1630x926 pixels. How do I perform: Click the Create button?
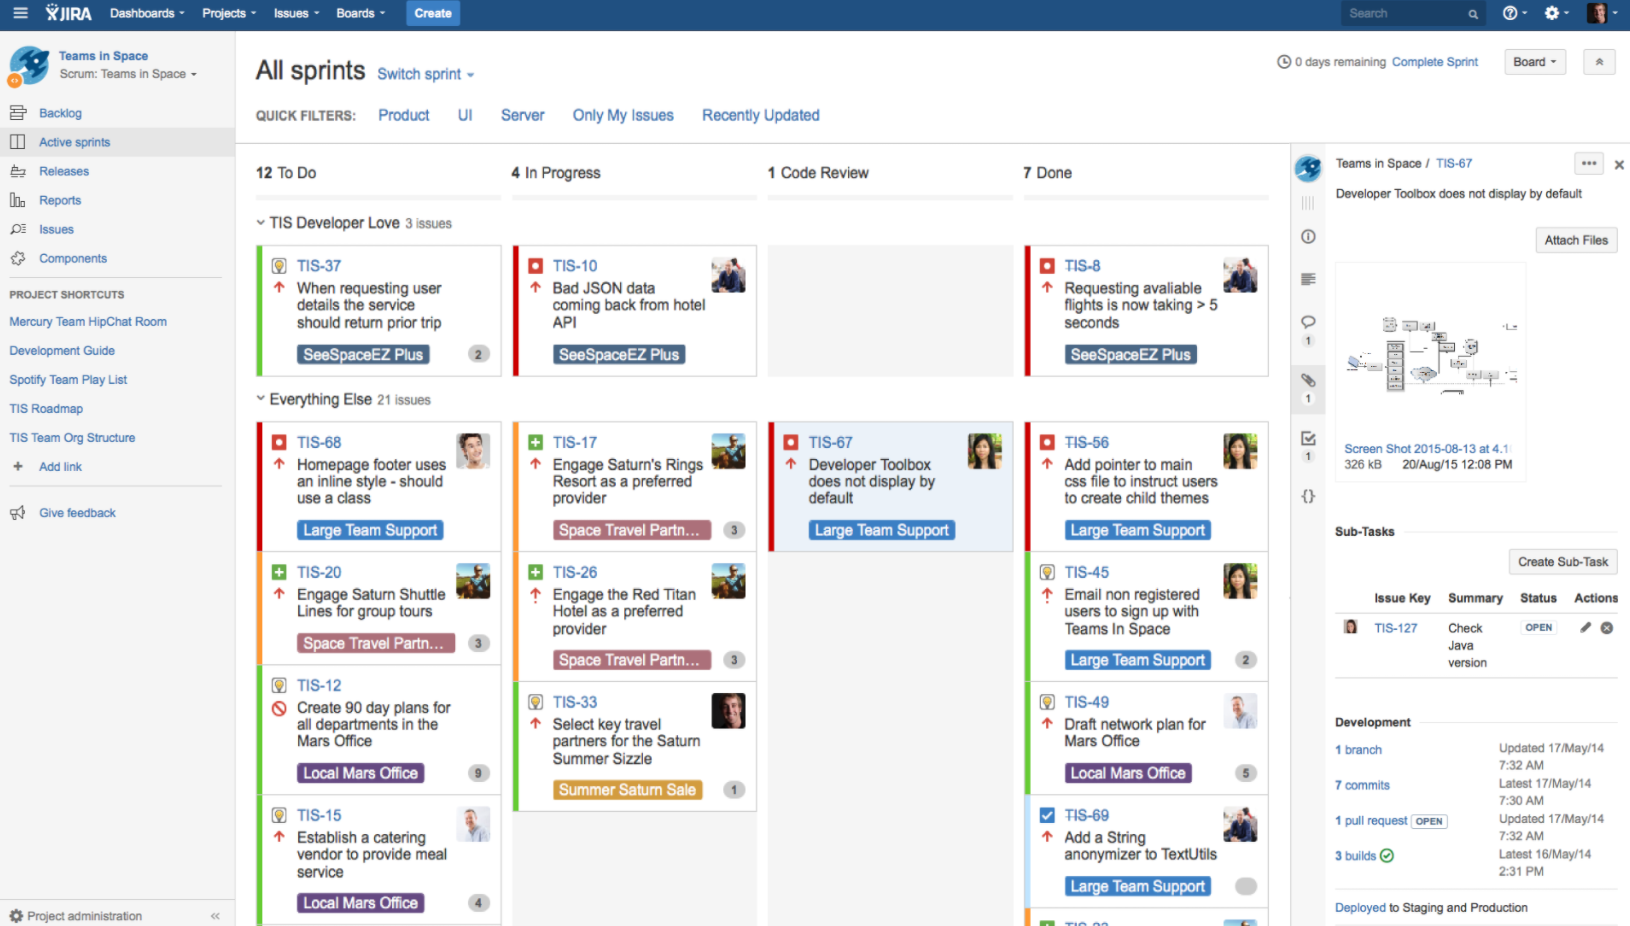432,13
